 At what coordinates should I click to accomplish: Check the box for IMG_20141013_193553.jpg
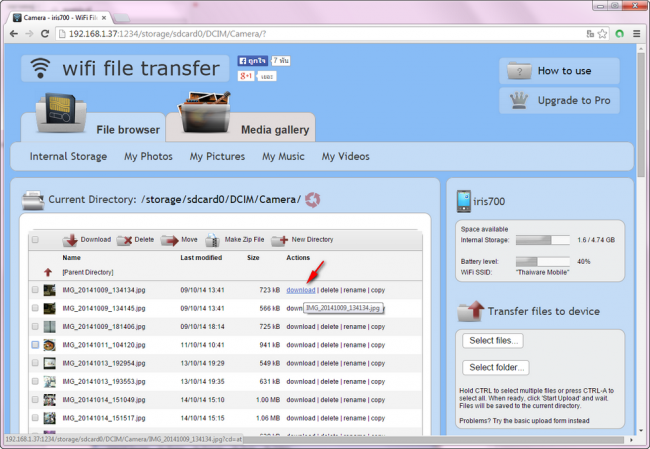tap(35, 381)
